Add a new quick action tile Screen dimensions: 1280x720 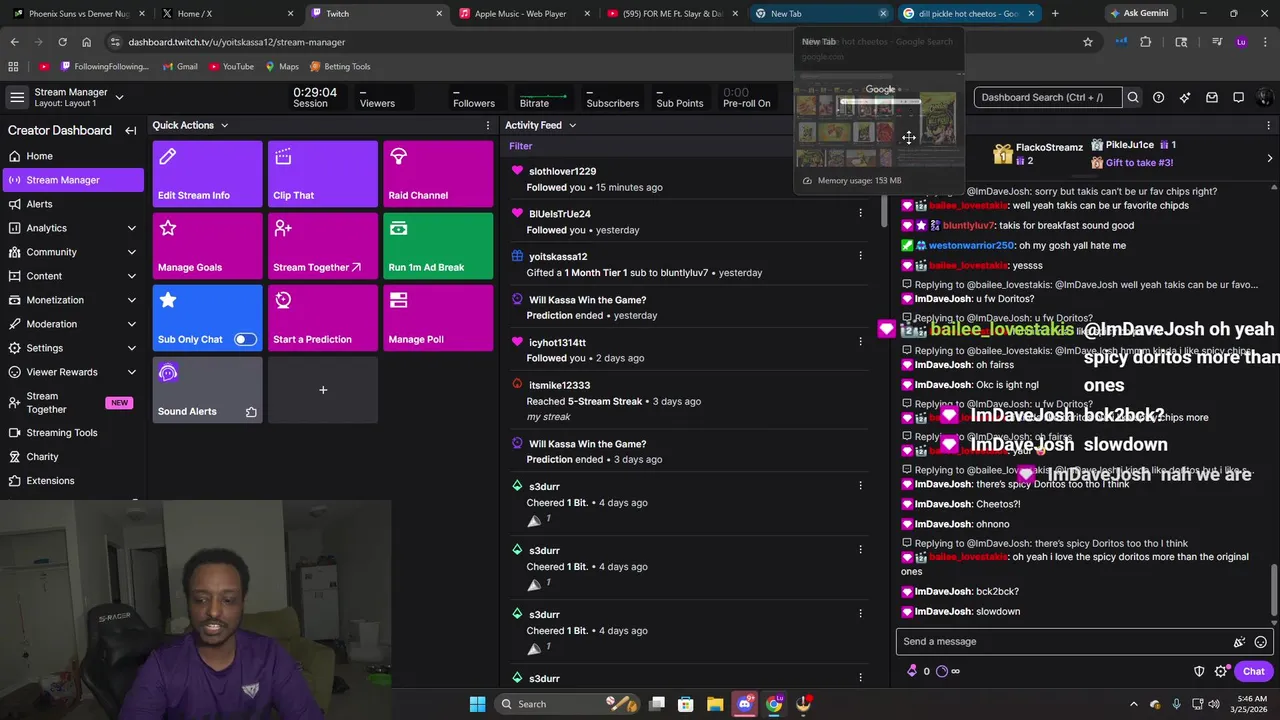[x=323, y=390]
